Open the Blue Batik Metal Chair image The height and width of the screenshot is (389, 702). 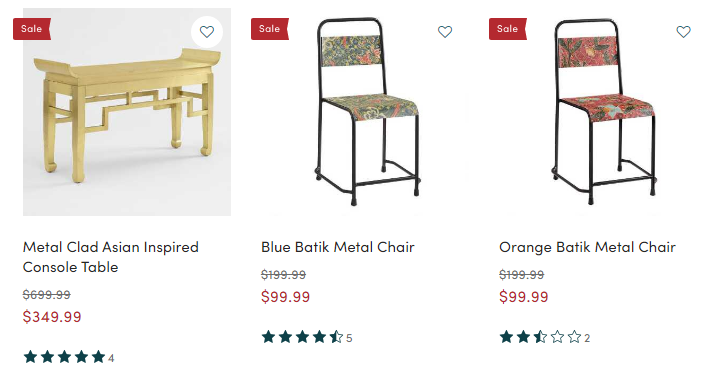[x=365, y=112]
